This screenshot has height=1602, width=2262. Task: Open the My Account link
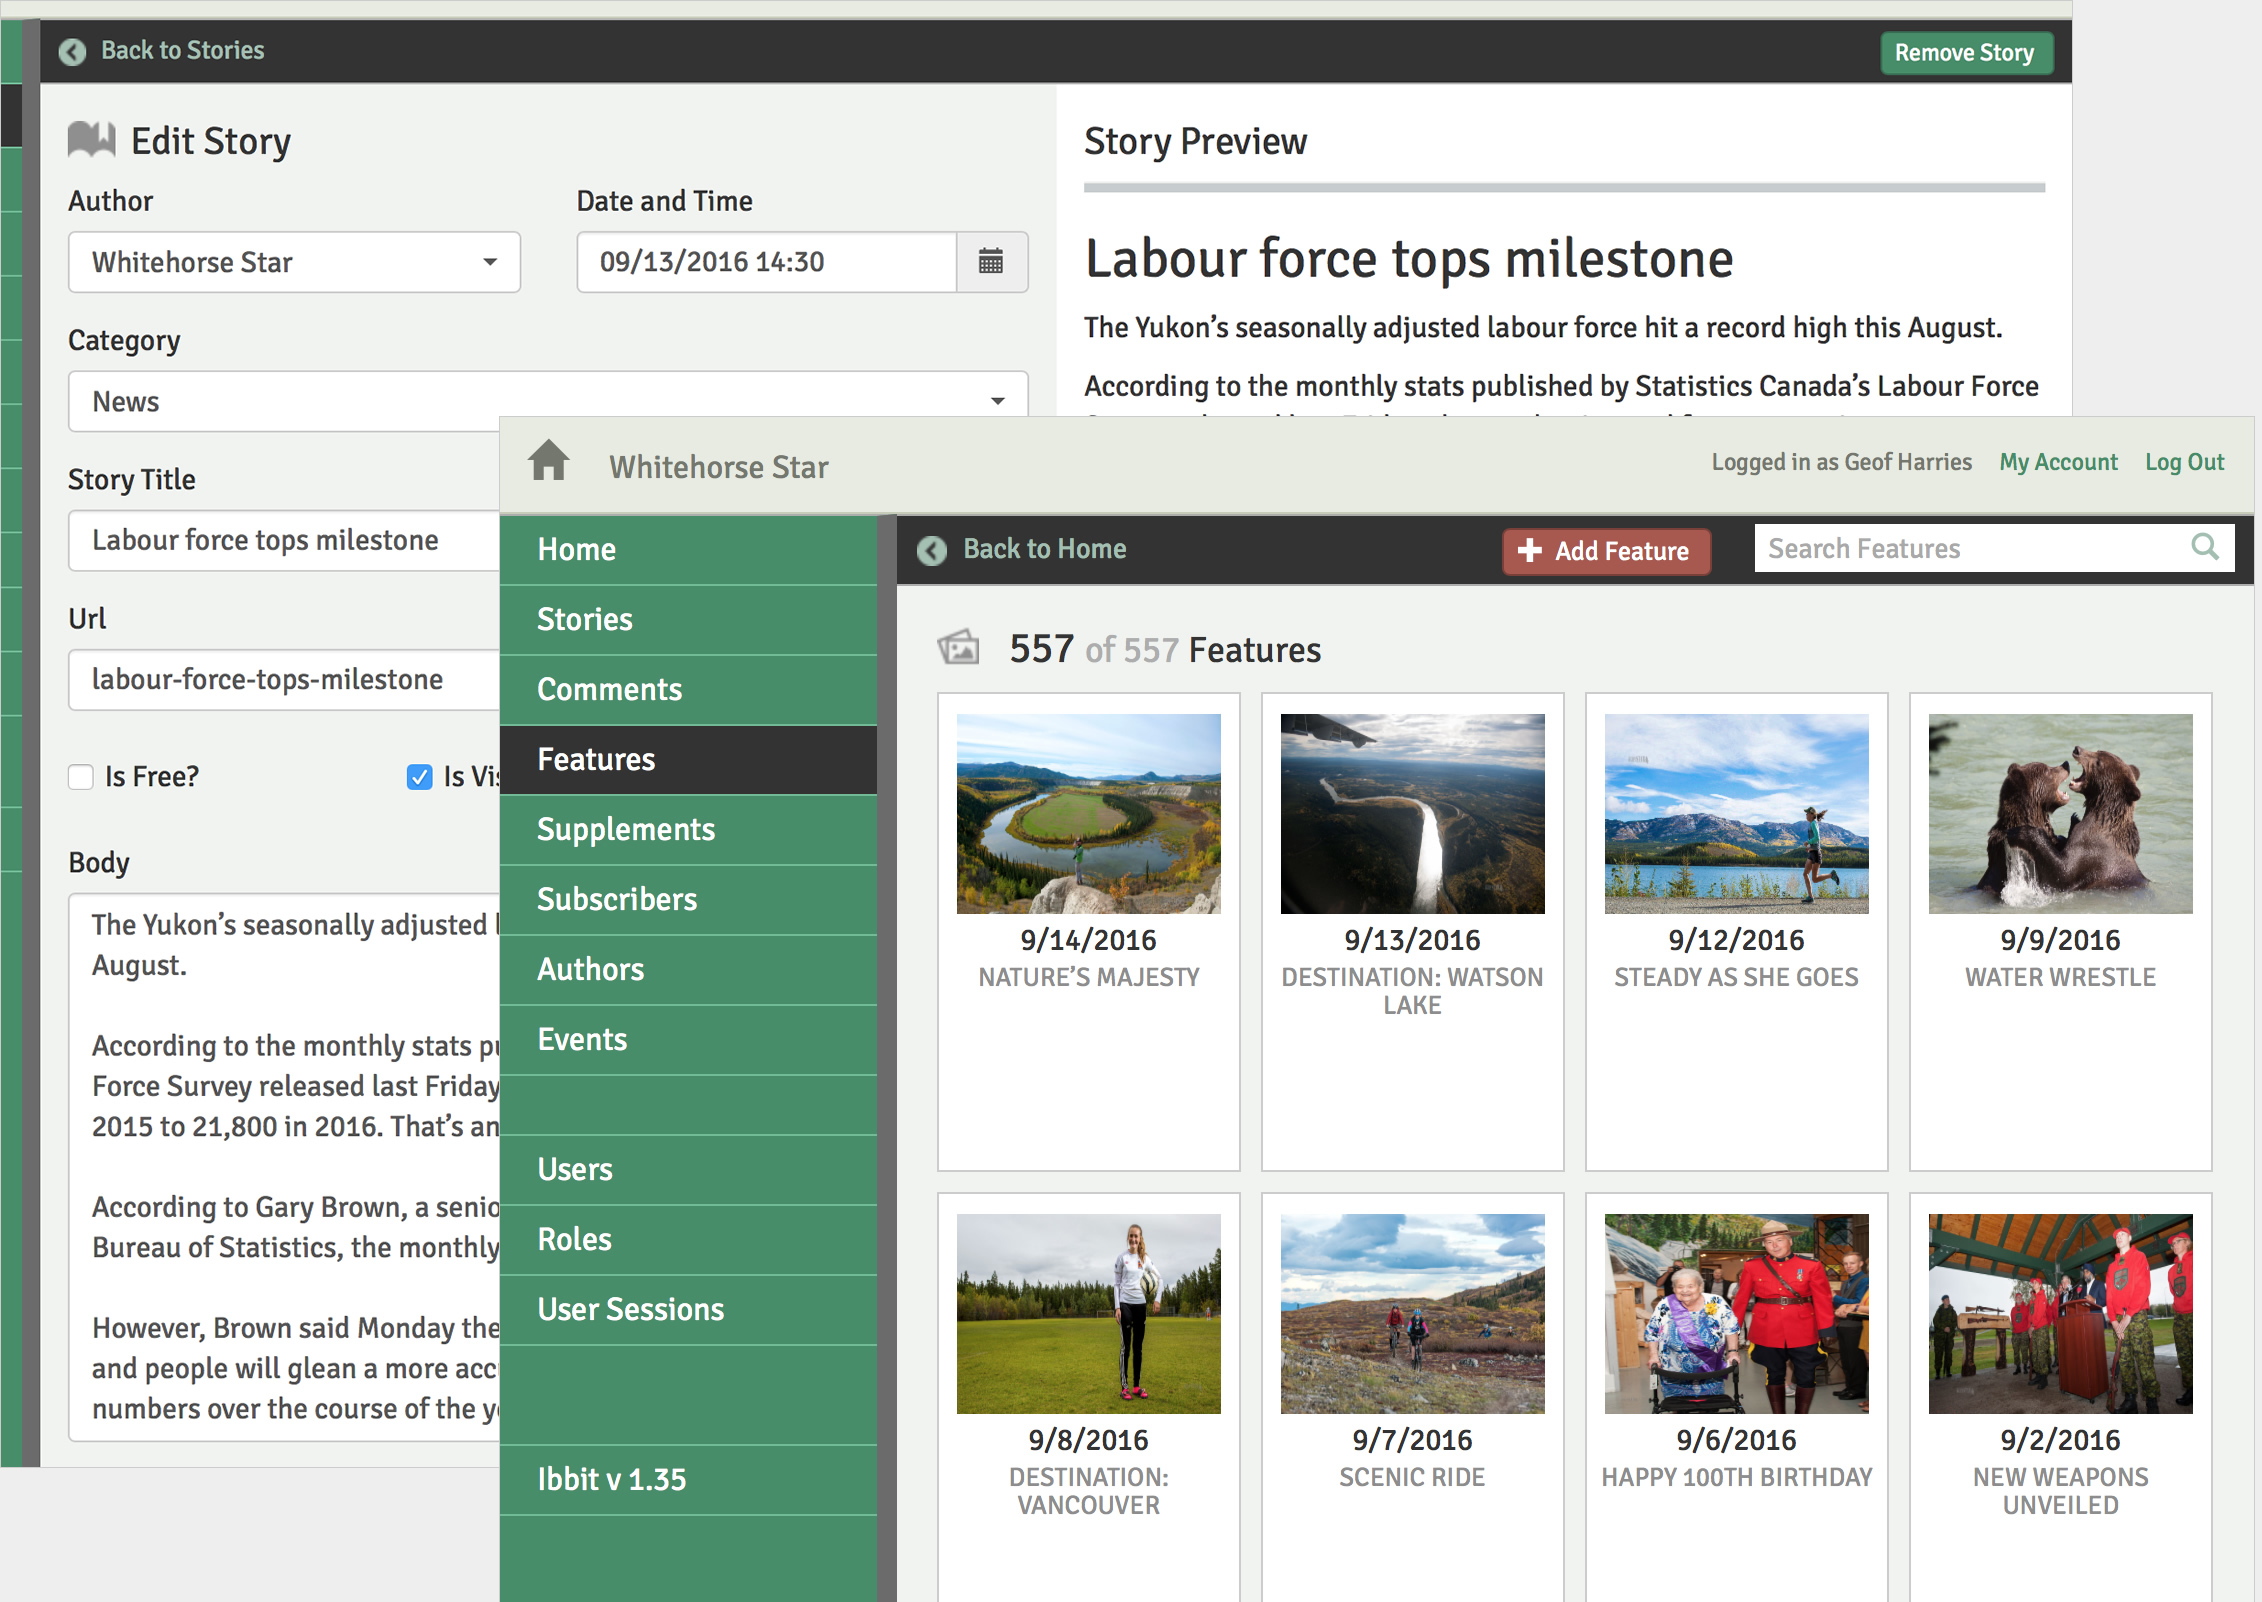[x=2057, y=462]
